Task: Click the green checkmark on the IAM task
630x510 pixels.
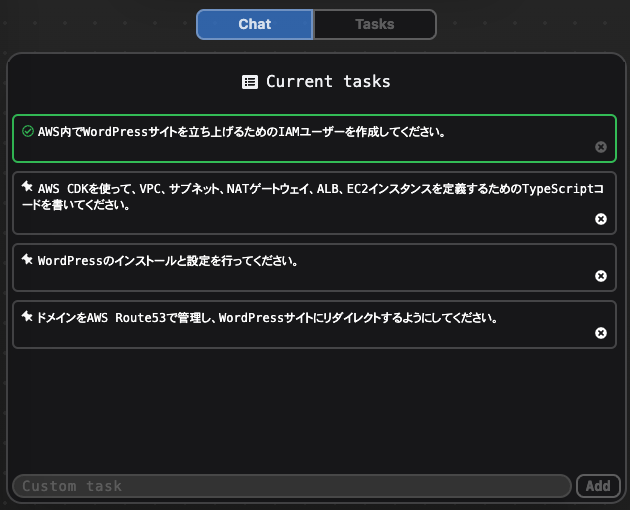Action: coord(28,131)
